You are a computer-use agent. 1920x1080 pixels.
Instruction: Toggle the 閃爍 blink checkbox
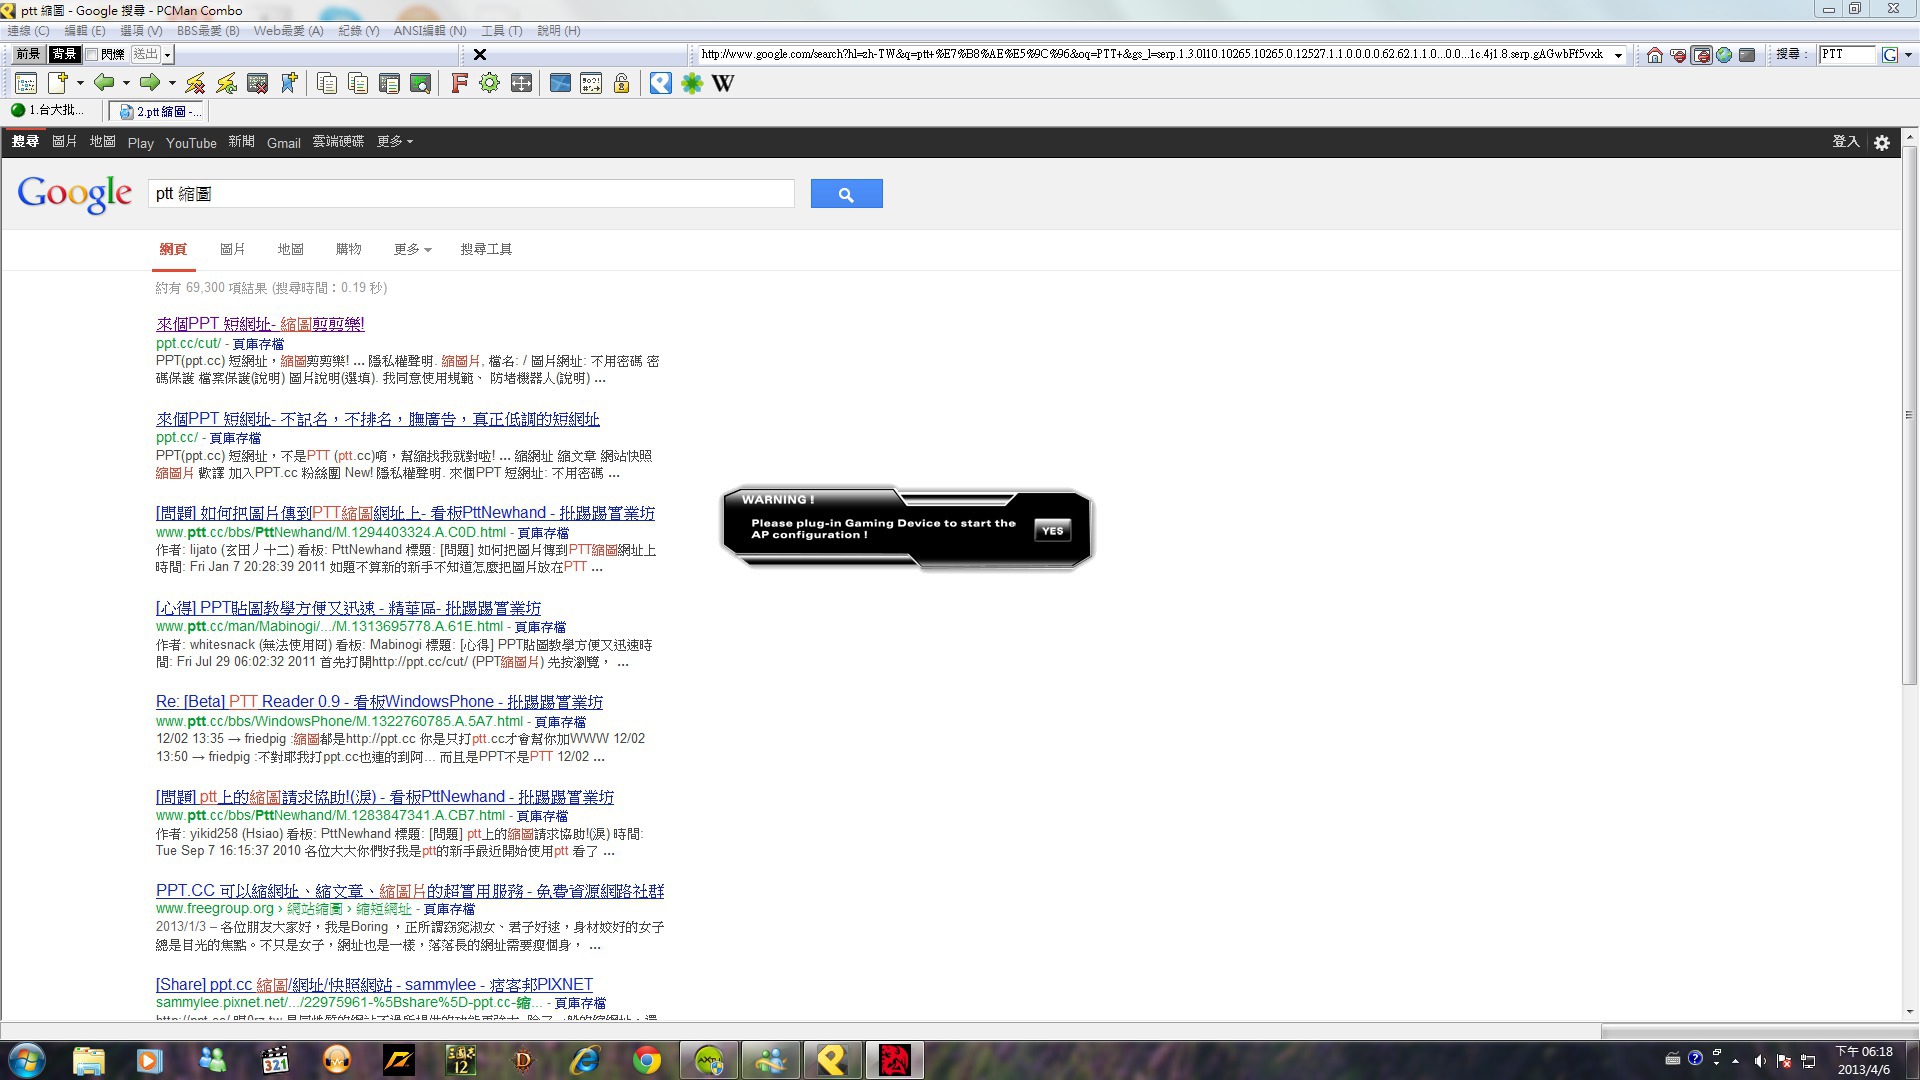coord(92,55)
